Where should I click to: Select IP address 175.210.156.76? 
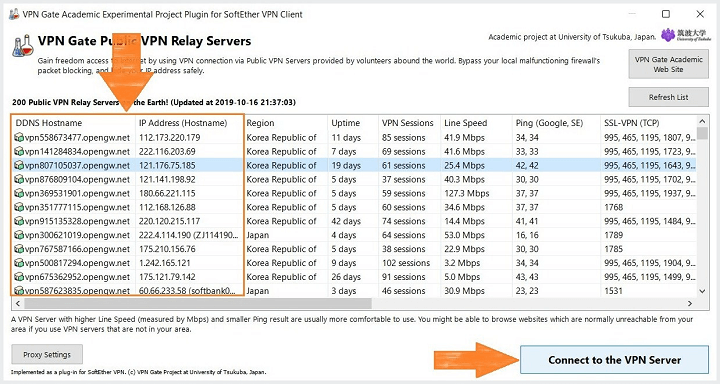pos(167,249)
